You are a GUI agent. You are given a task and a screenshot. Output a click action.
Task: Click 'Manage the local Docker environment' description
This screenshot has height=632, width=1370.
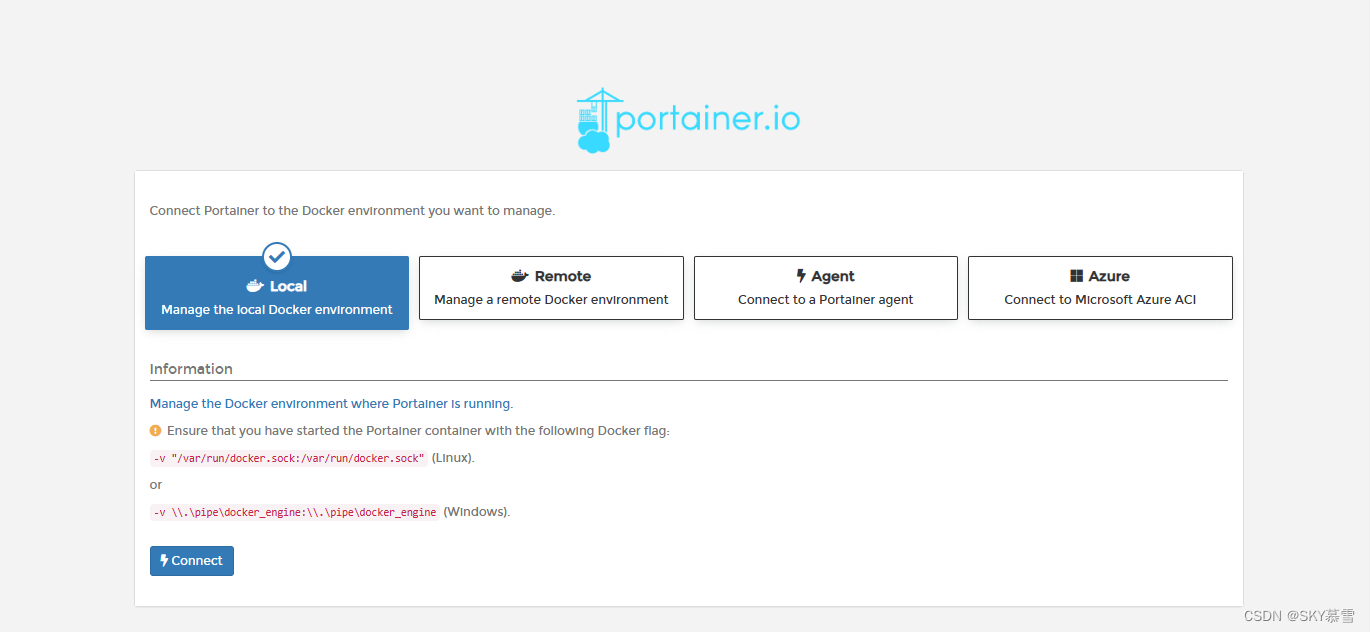tap(277, 310)
